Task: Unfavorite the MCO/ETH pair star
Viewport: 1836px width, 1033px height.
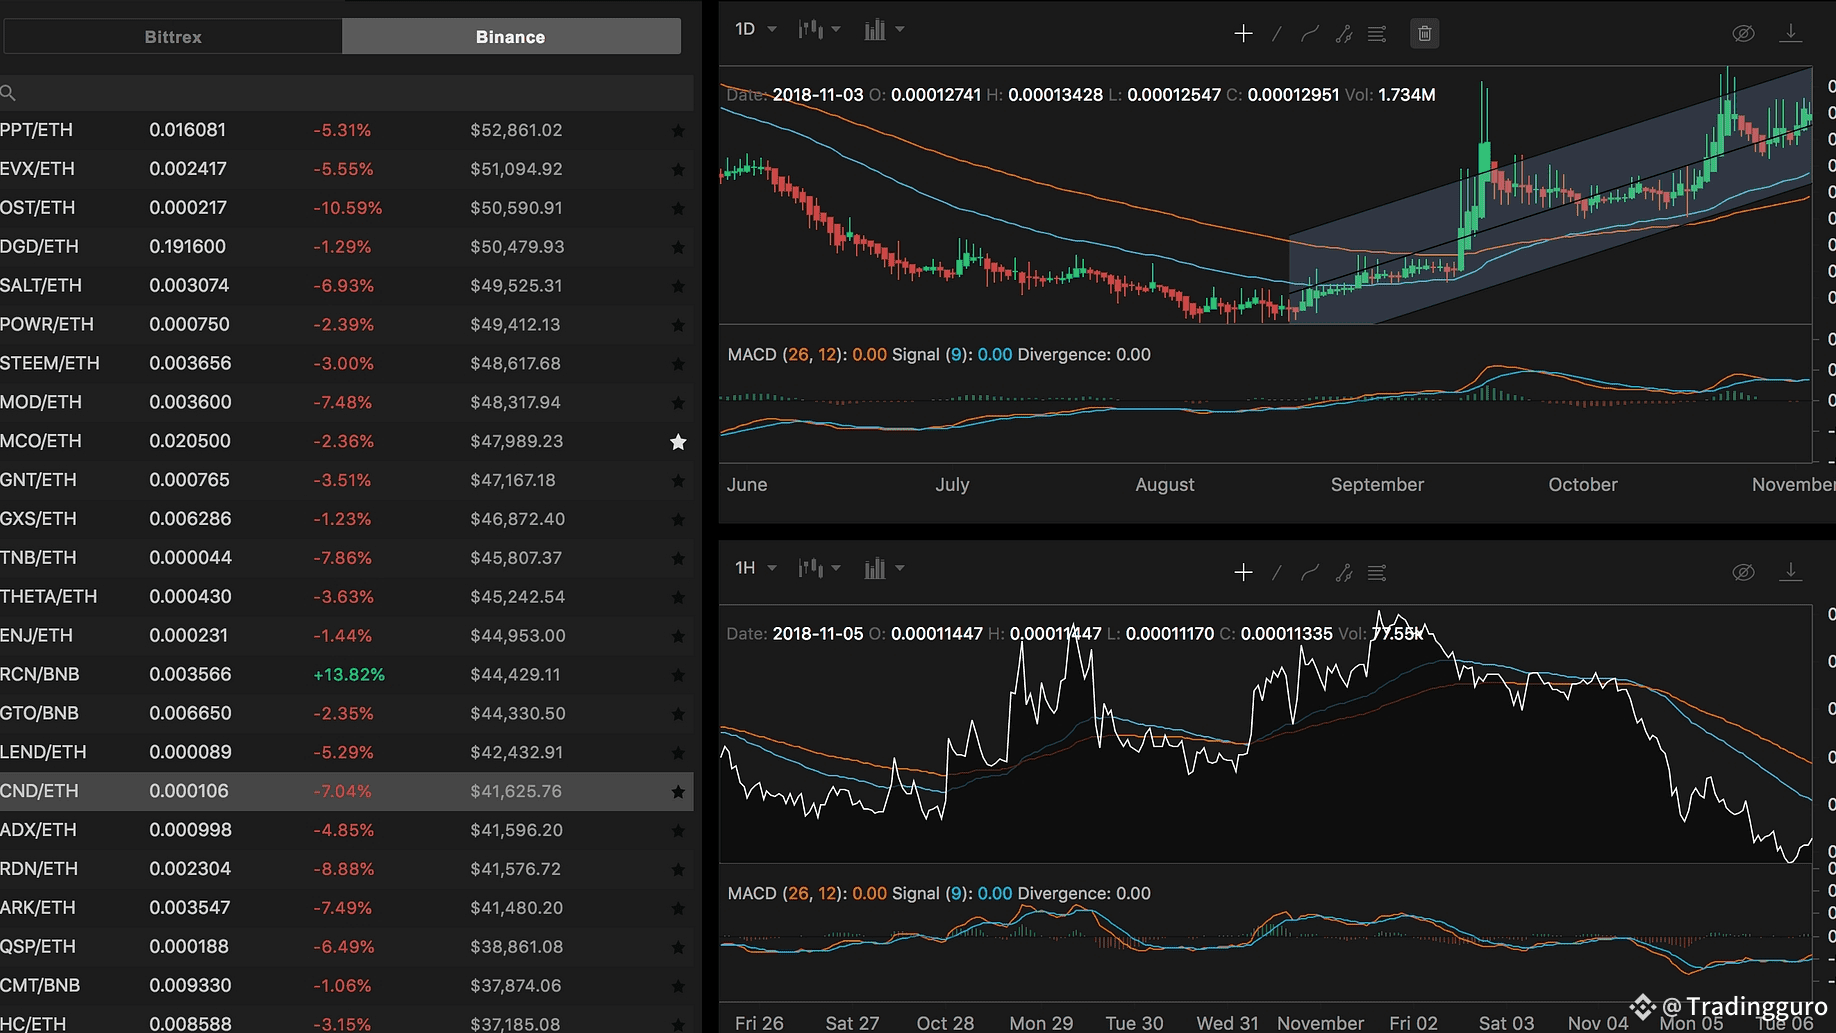Action: 678,442
